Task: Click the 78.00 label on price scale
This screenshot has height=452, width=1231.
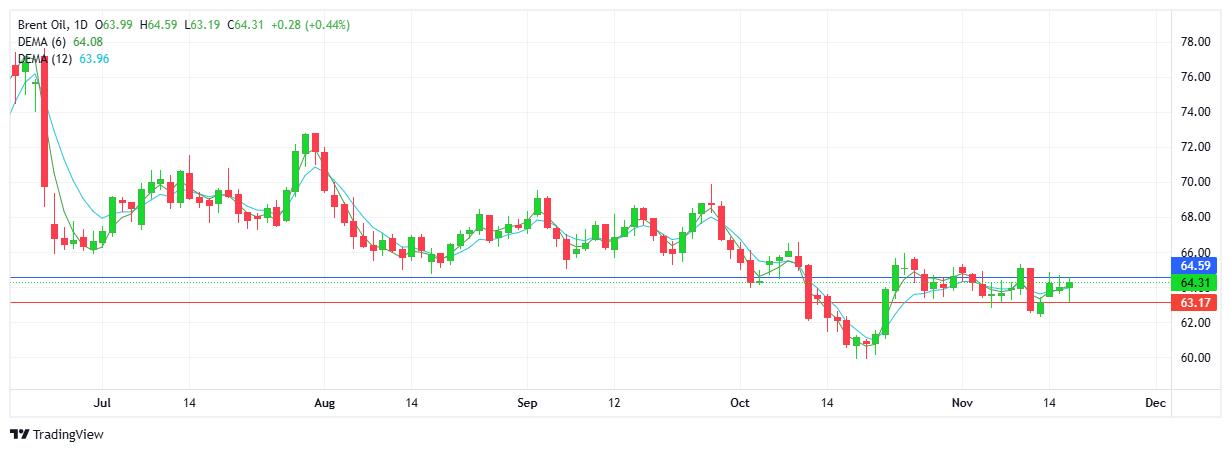Action: (x=1196, y=42)
